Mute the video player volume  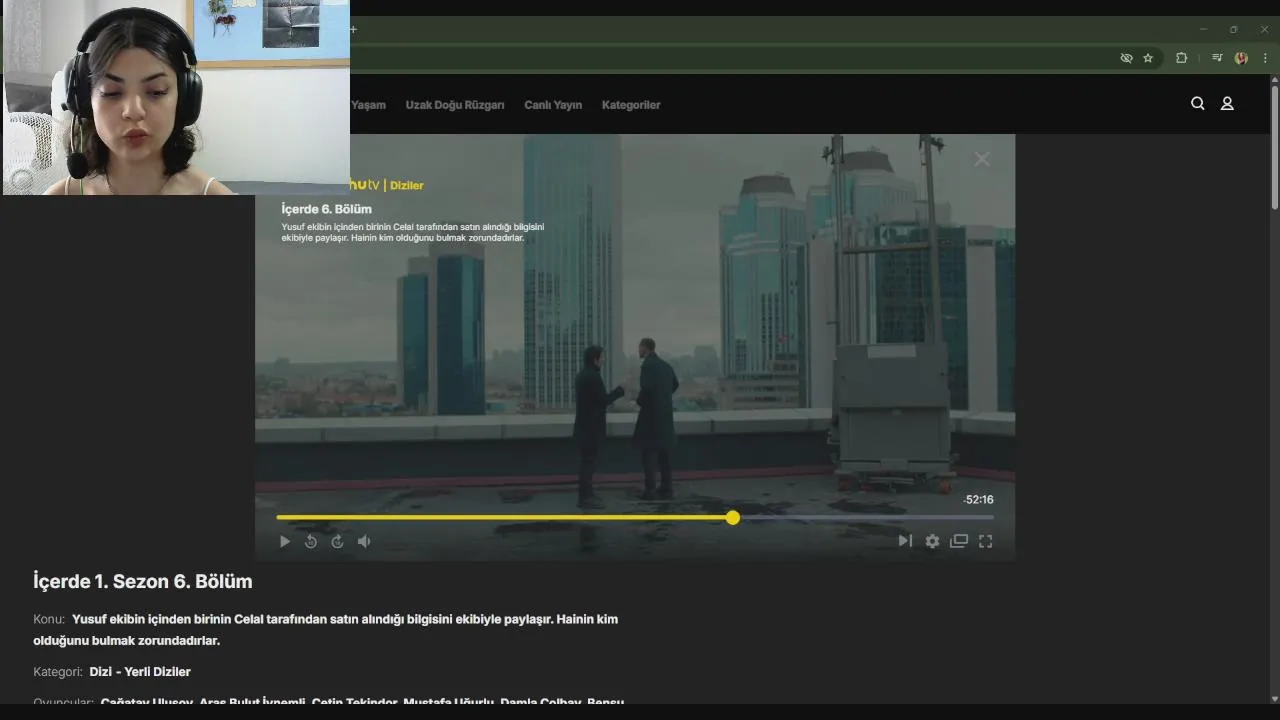tap(364, 541)
